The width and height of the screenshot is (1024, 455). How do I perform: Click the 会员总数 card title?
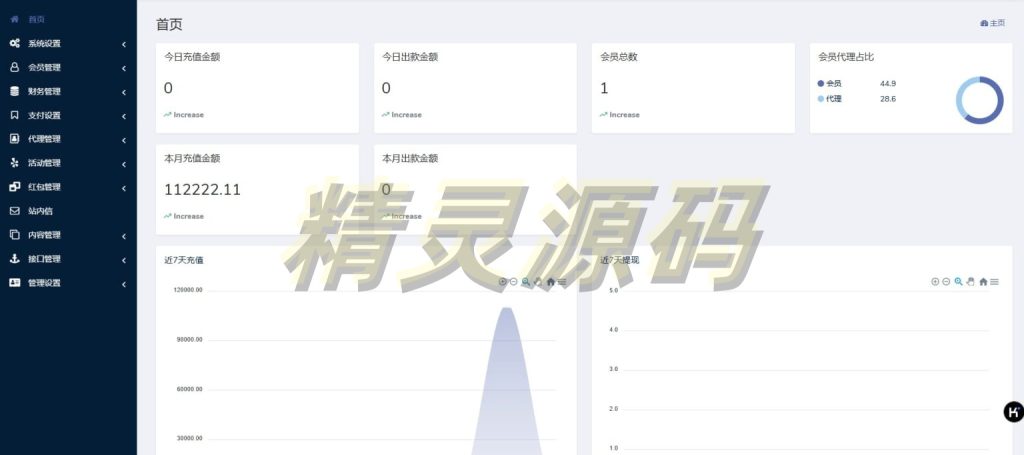coord(618,57)
